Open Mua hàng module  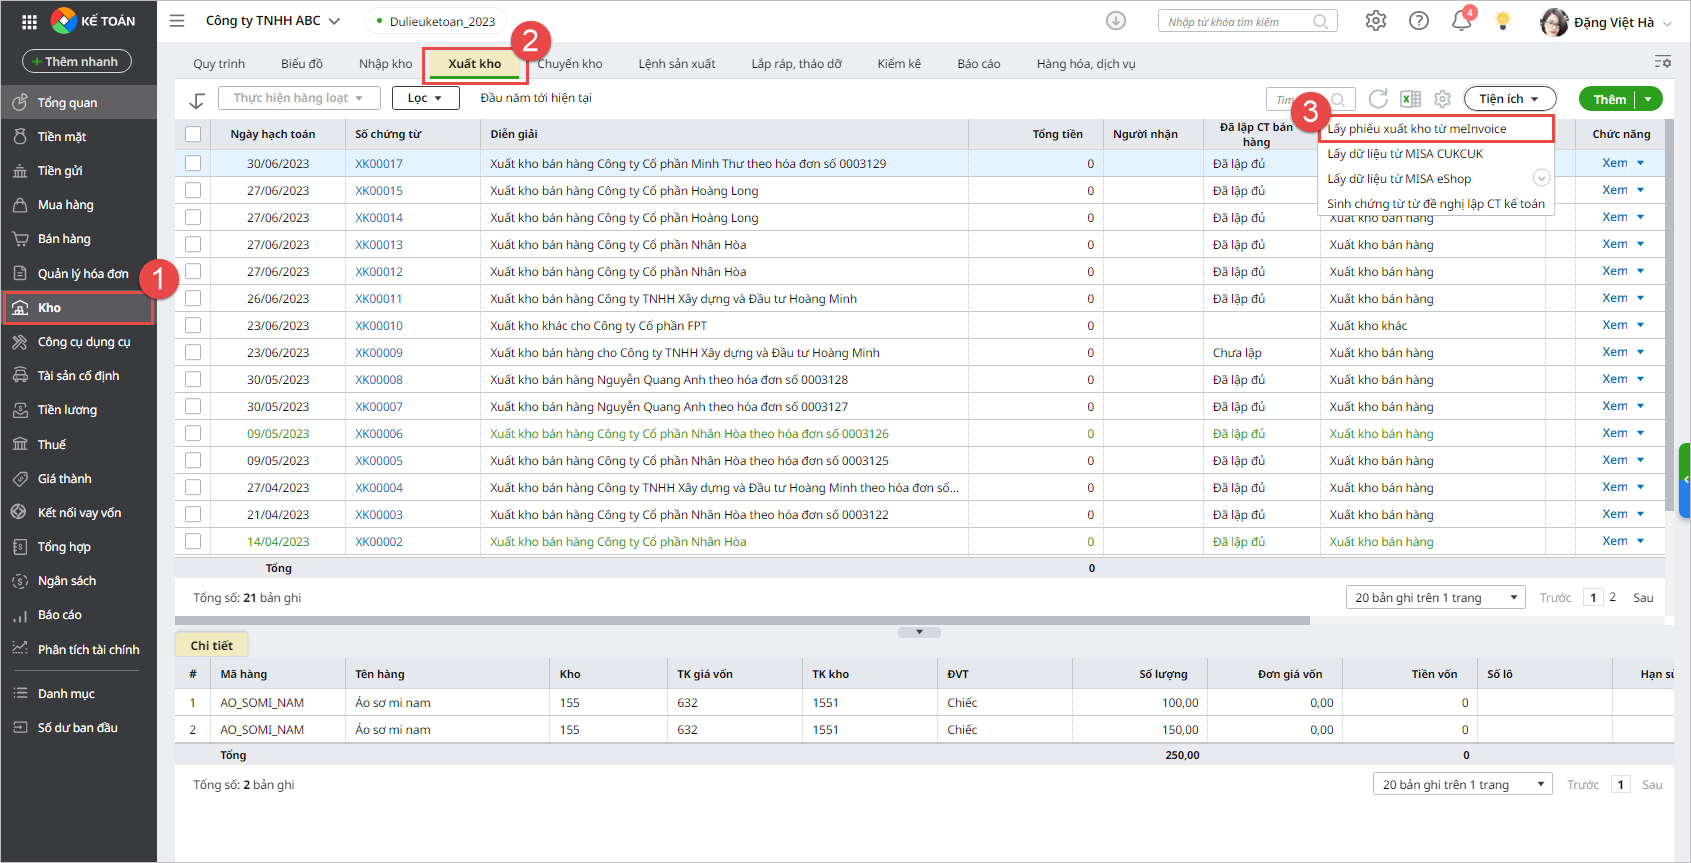click(79, 204)
